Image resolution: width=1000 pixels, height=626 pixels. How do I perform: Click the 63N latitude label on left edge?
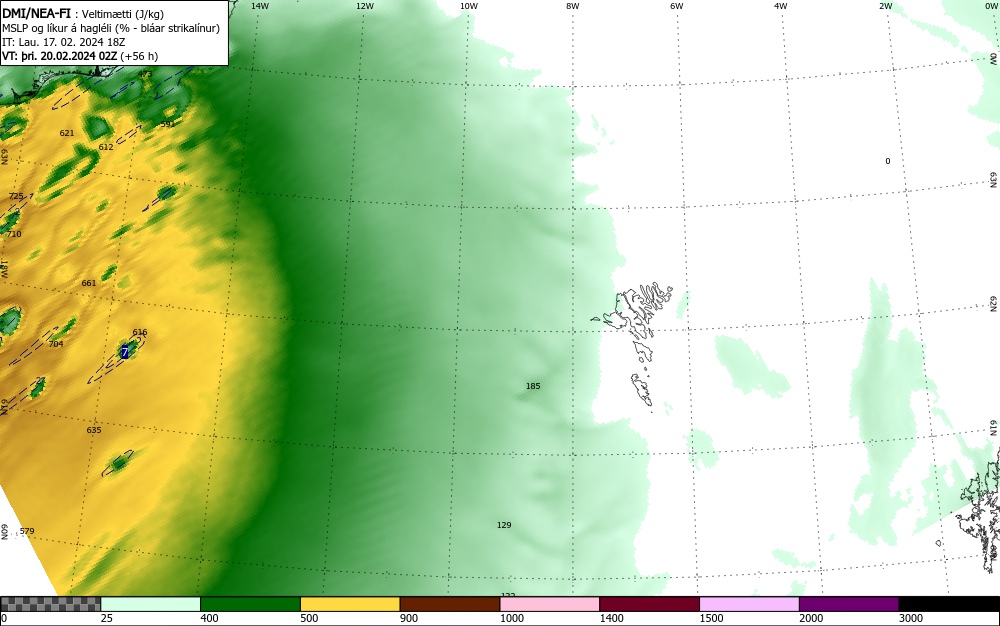click(4, 157)
